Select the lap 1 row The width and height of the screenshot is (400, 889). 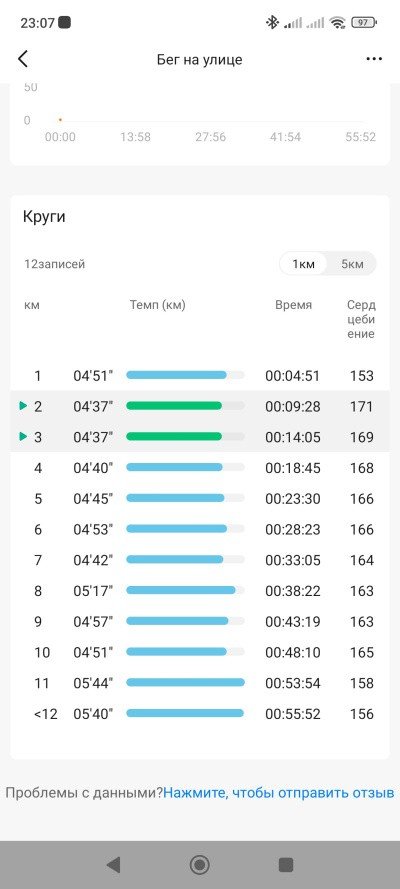coord(200,375)
